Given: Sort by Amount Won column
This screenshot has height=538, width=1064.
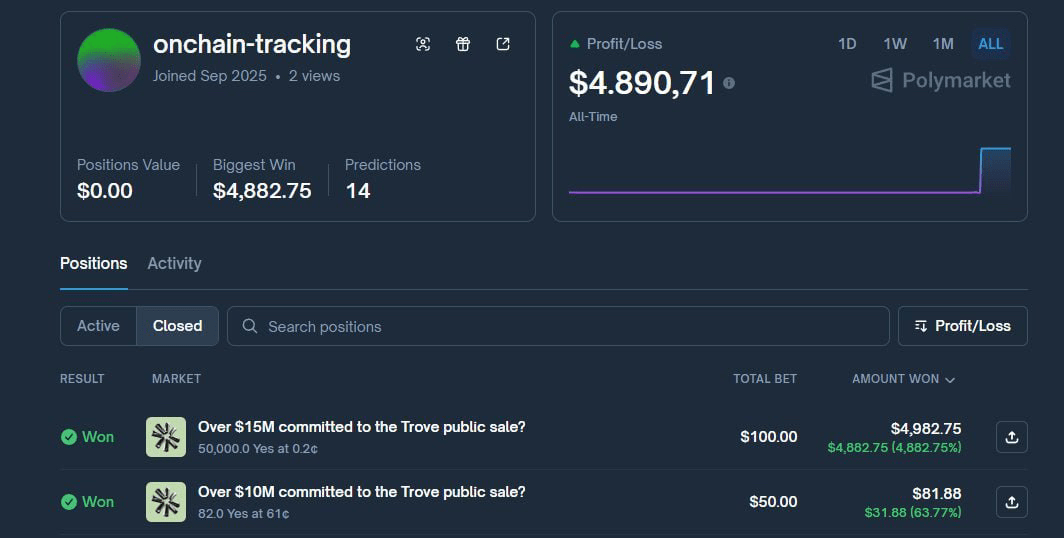Looking at the screenshot, I should [x=903, y=379].
